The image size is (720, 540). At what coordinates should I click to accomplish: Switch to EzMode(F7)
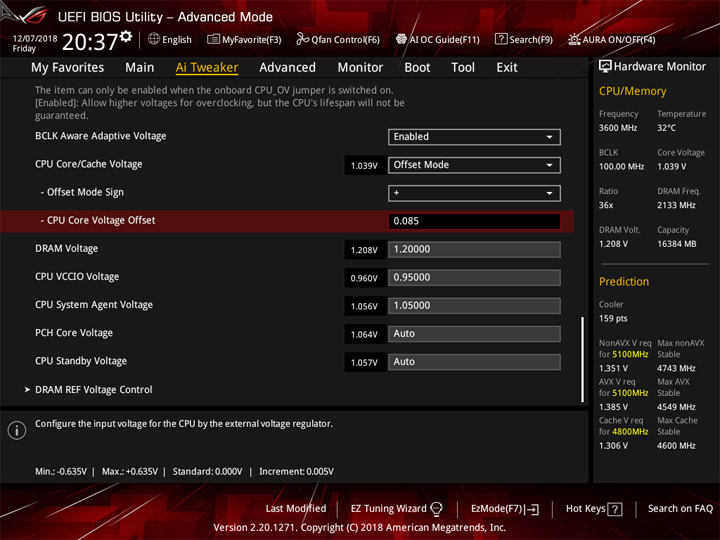point(505,509)
